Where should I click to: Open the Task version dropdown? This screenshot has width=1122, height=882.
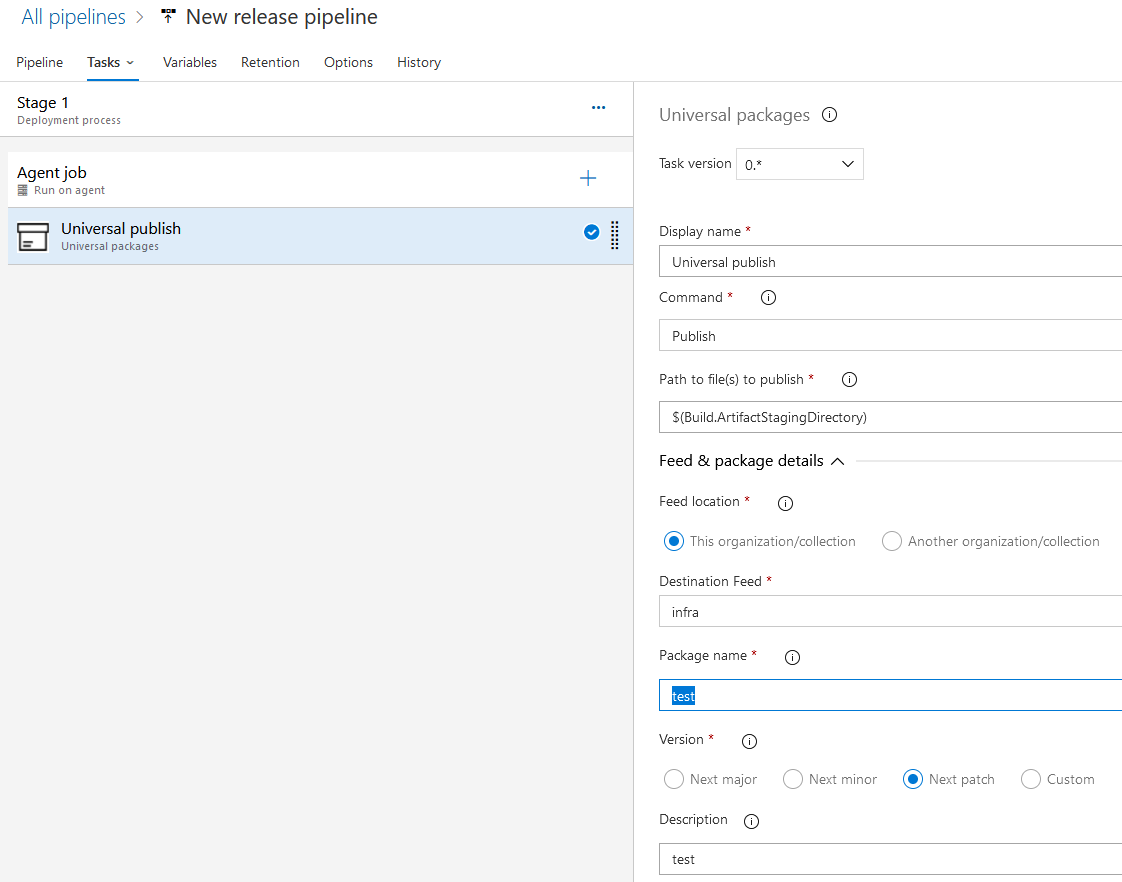pyautogui.click(x=799, y=163)
